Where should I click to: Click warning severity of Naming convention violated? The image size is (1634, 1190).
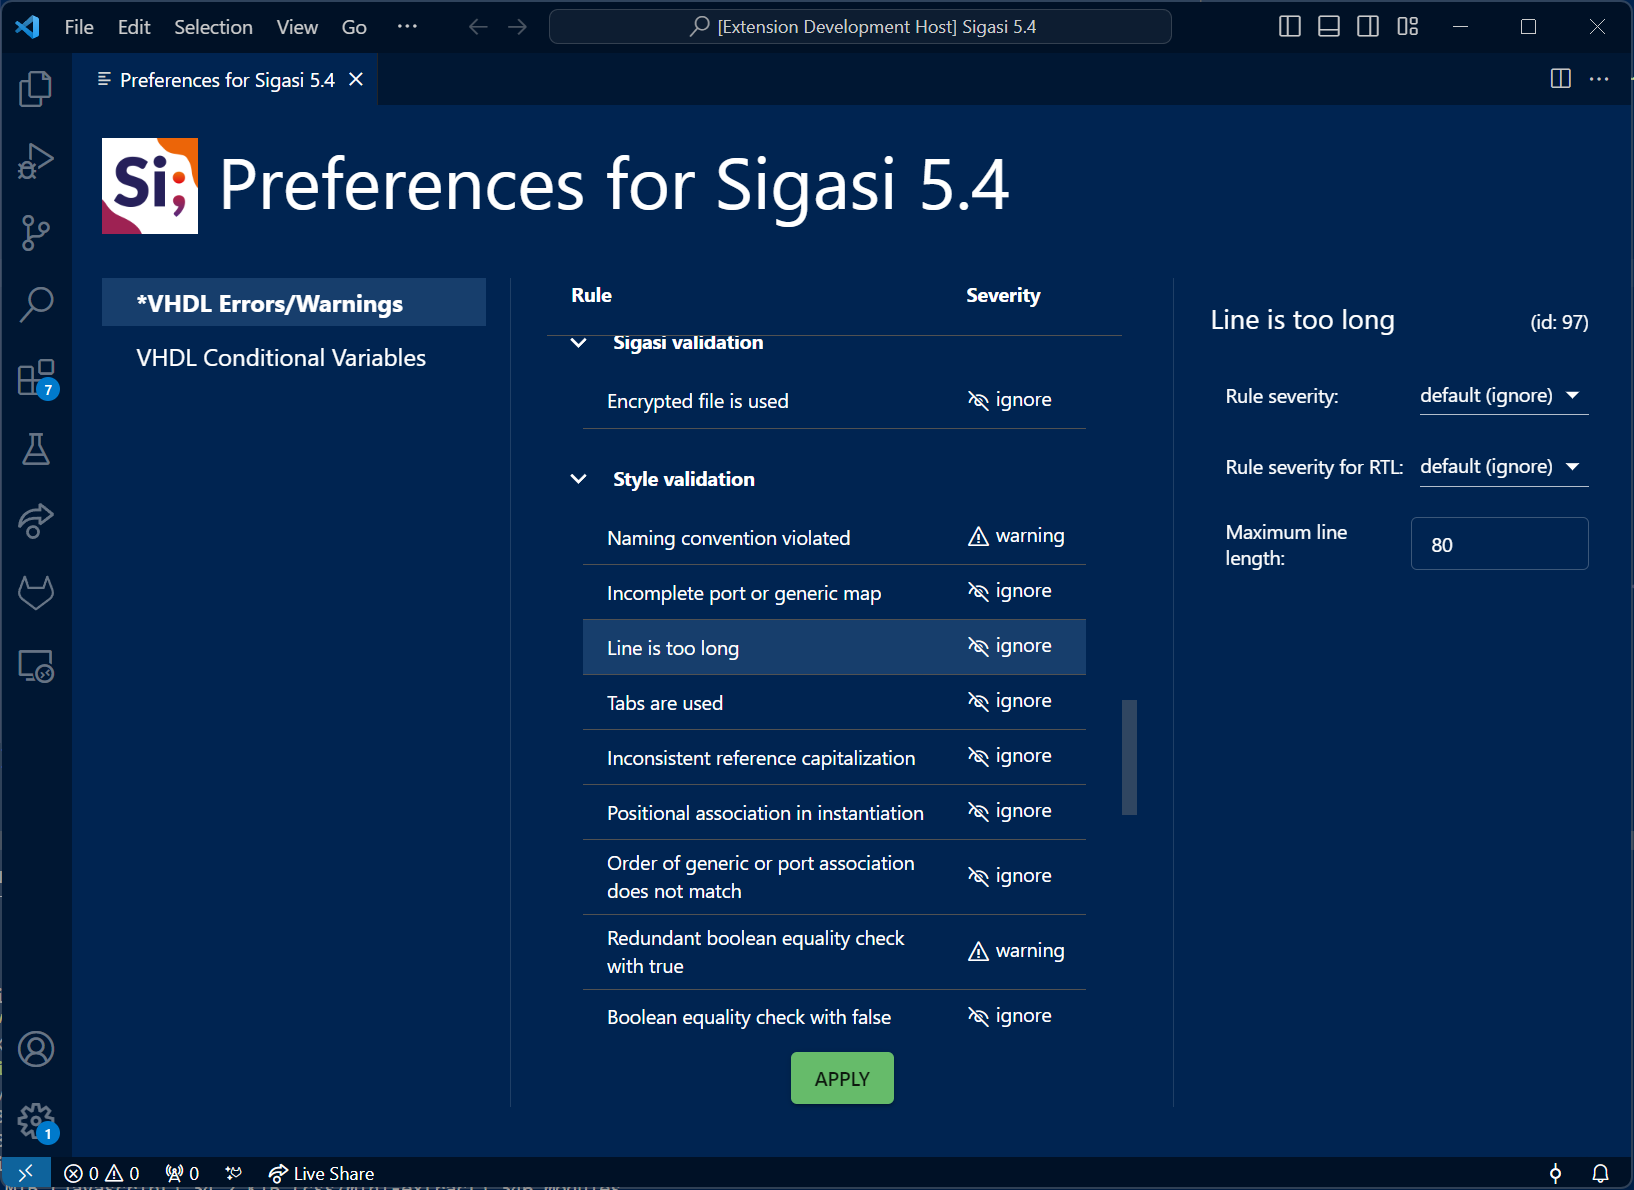coord(1016,536)
